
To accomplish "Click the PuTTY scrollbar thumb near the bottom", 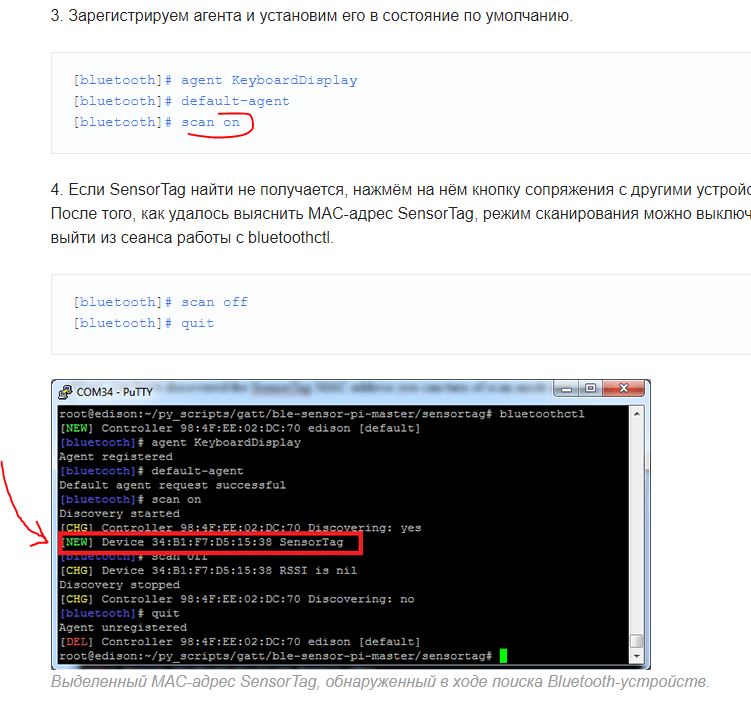I will tap(637, 641).
